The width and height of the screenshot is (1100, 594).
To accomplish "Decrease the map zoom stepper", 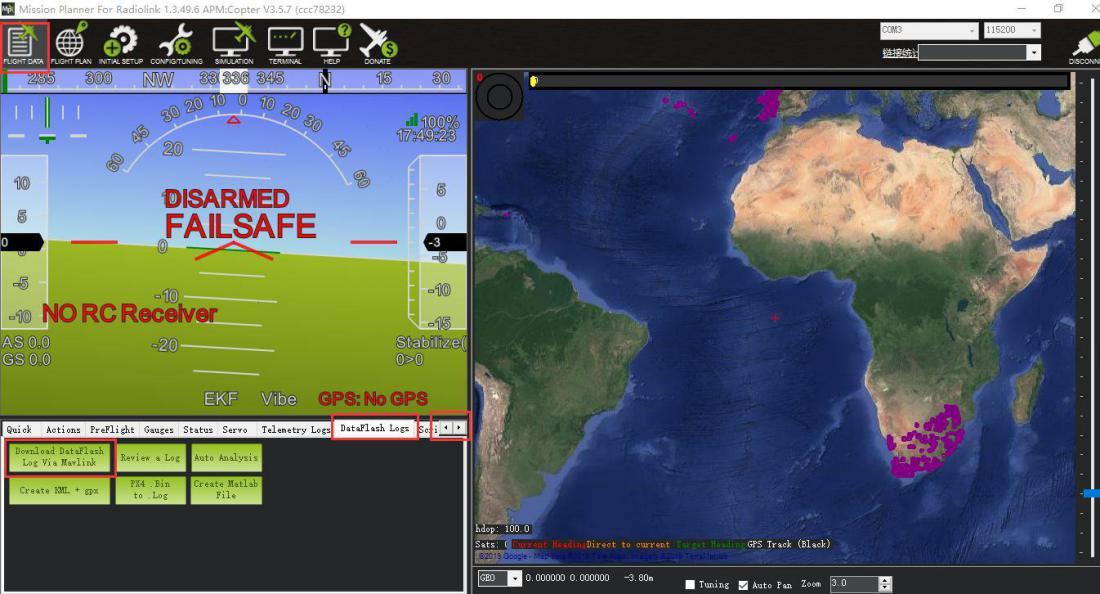I will 885,588.
